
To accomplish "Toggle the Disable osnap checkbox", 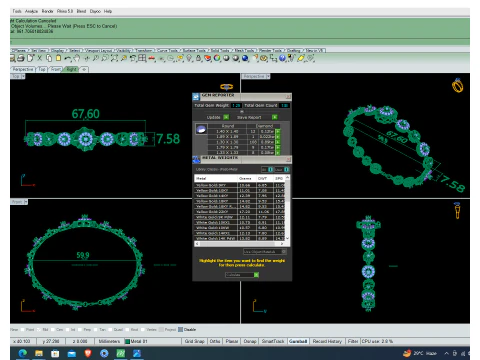I will (180, 330).
